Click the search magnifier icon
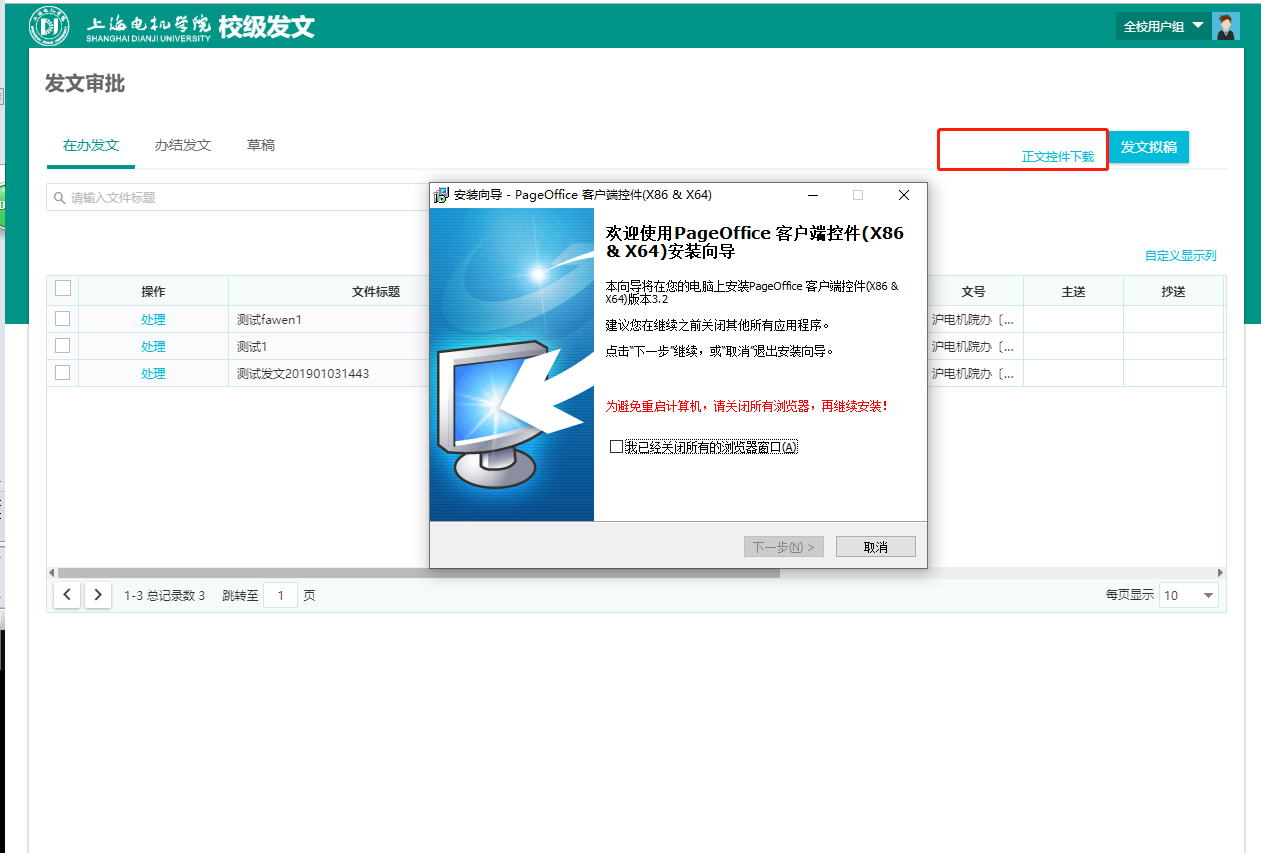The width and height of the screenshot is (1261, 853). 60,198
